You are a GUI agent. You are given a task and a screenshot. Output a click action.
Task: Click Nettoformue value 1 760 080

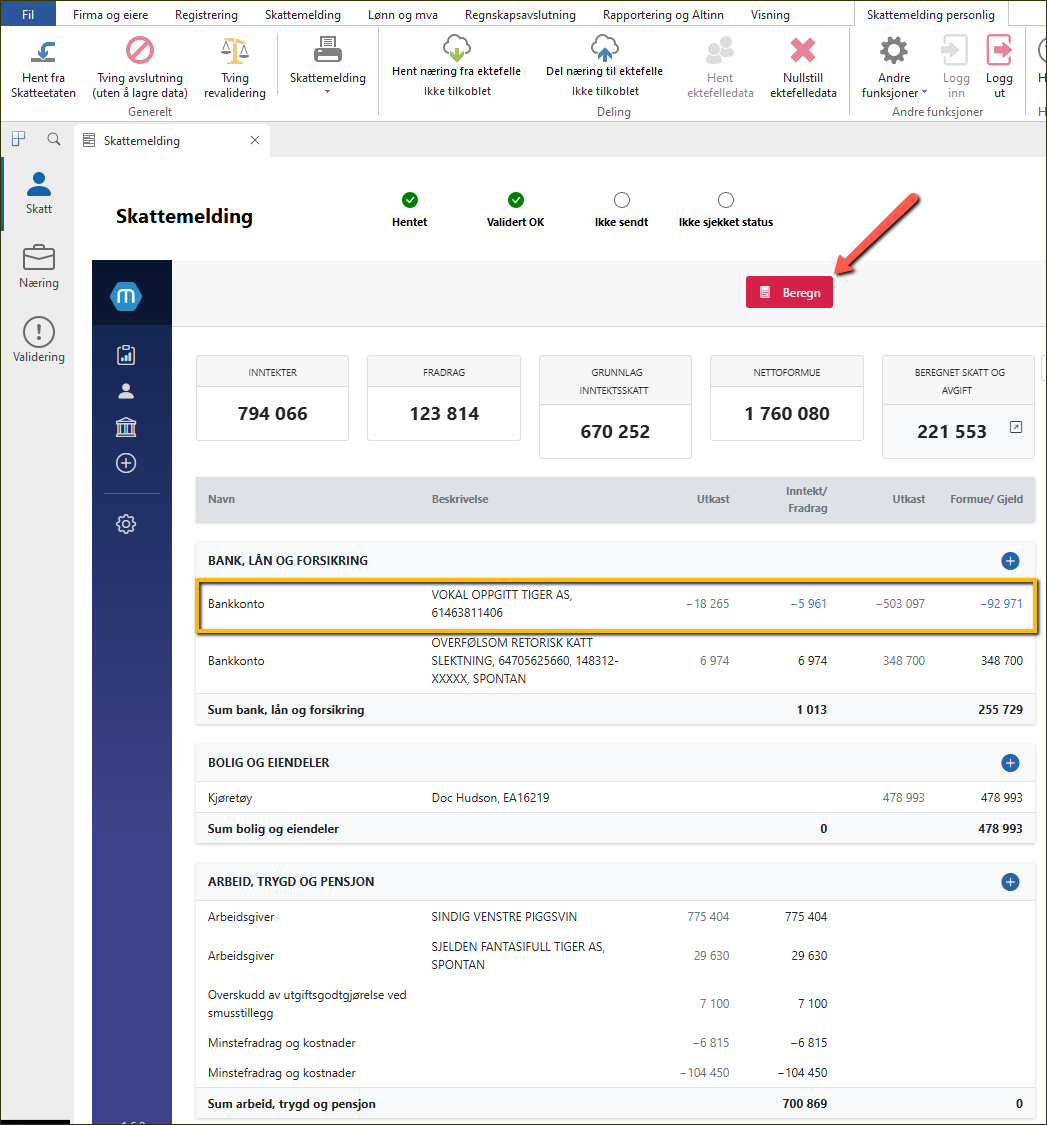tap(787, 413)
